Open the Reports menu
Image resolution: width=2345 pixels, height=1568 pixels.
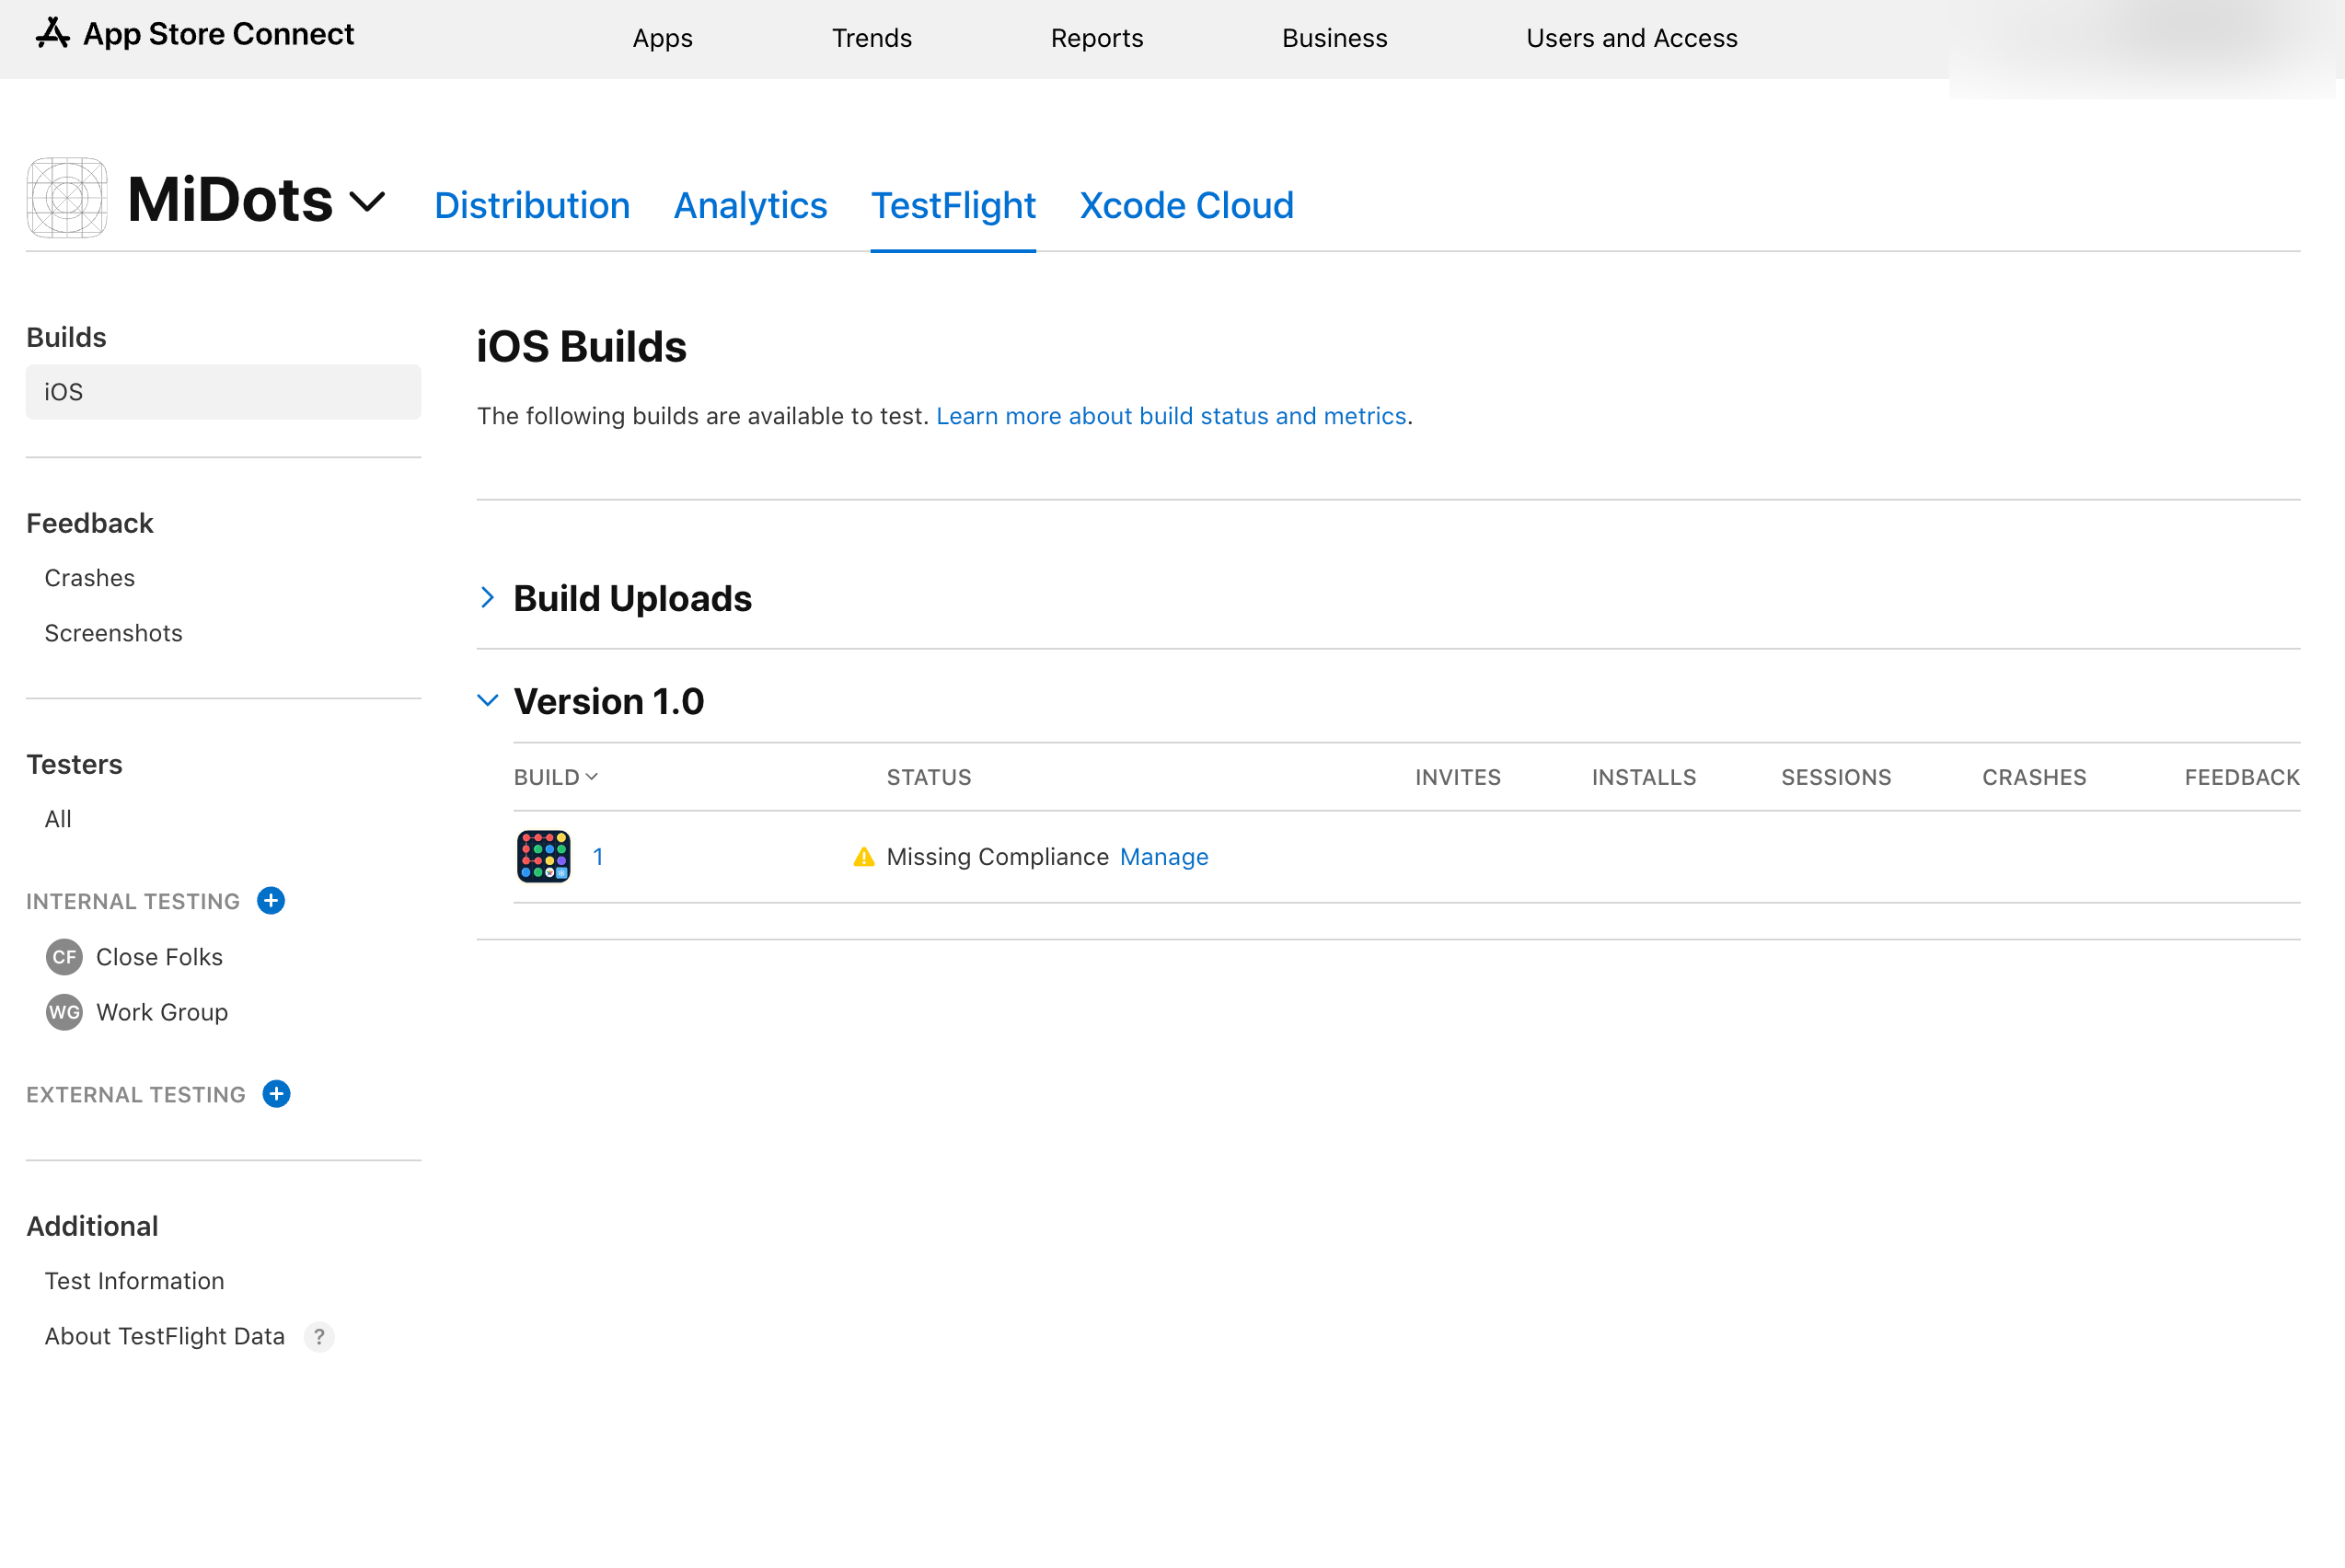click(x=1097, y=38)
